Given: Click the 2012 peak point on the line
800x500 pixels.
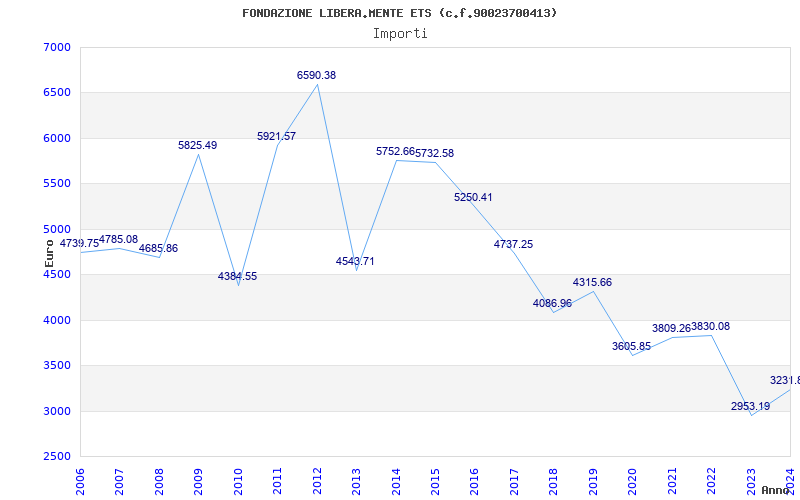Looking at the screenshot, I should (317, 84).
